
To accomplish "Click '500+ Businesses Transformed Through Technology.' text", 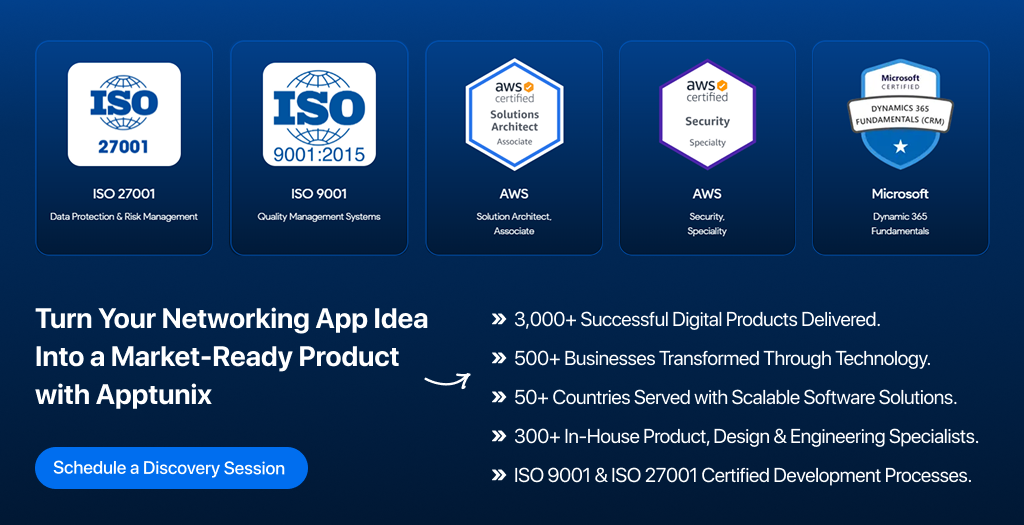I will click(722, 358).
